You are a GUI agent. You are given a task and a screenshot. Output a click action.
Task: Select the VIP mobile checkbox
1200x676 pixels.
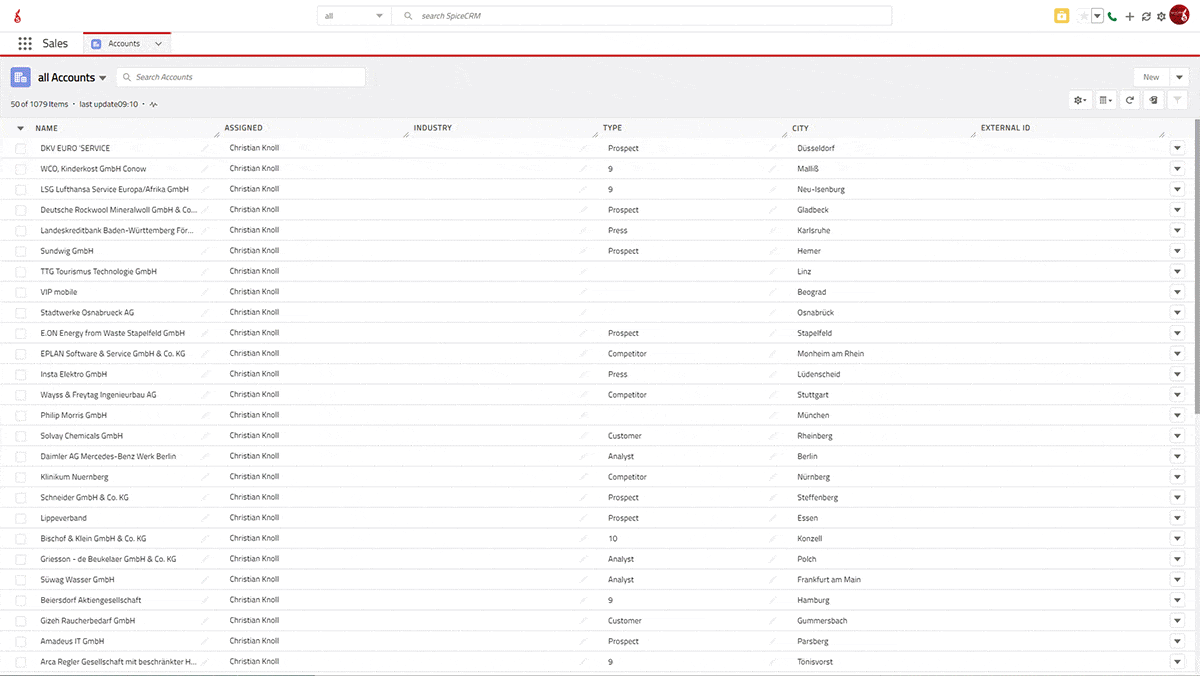click(20, 292)
